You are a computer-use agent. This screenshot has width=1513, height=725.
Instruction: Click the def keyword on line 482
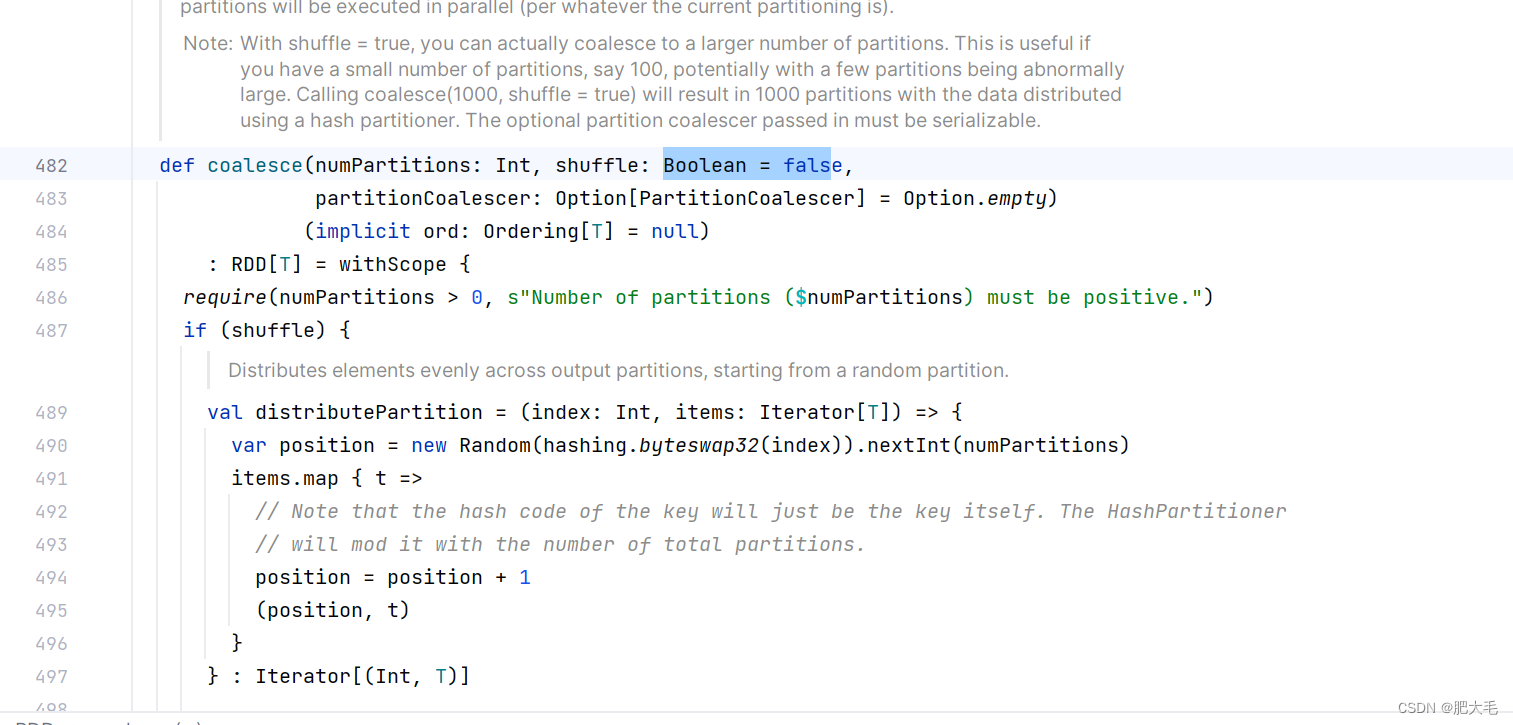[x=177, y=165]
